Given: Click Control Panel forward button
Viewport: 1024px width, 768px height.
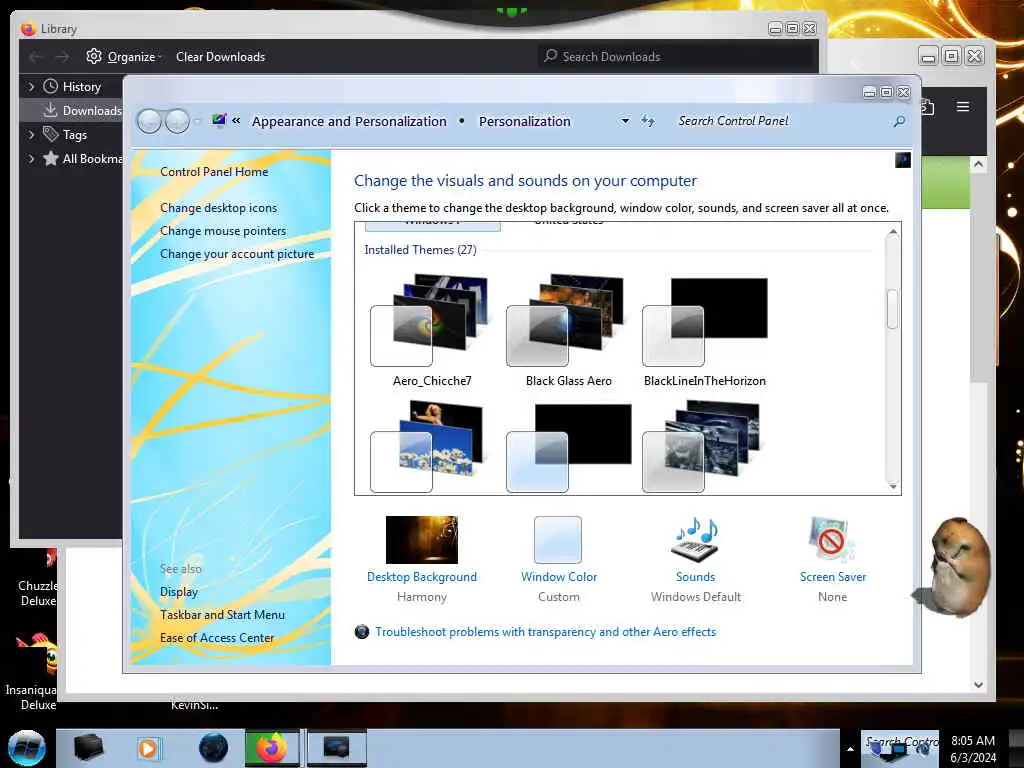Looking at the screenshot, I should pos(177,121).
